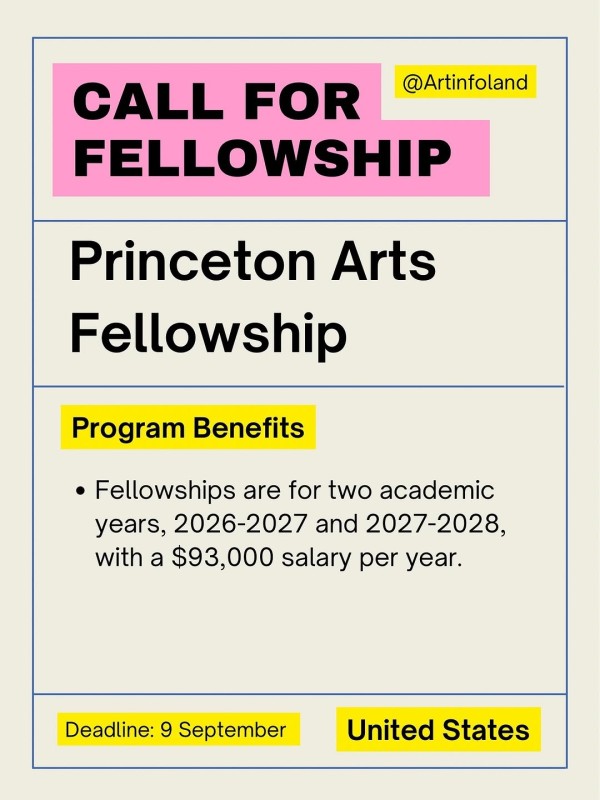
Task: Click the word "FELLOWSHIP" in the pink header
Action: [262, 158]
